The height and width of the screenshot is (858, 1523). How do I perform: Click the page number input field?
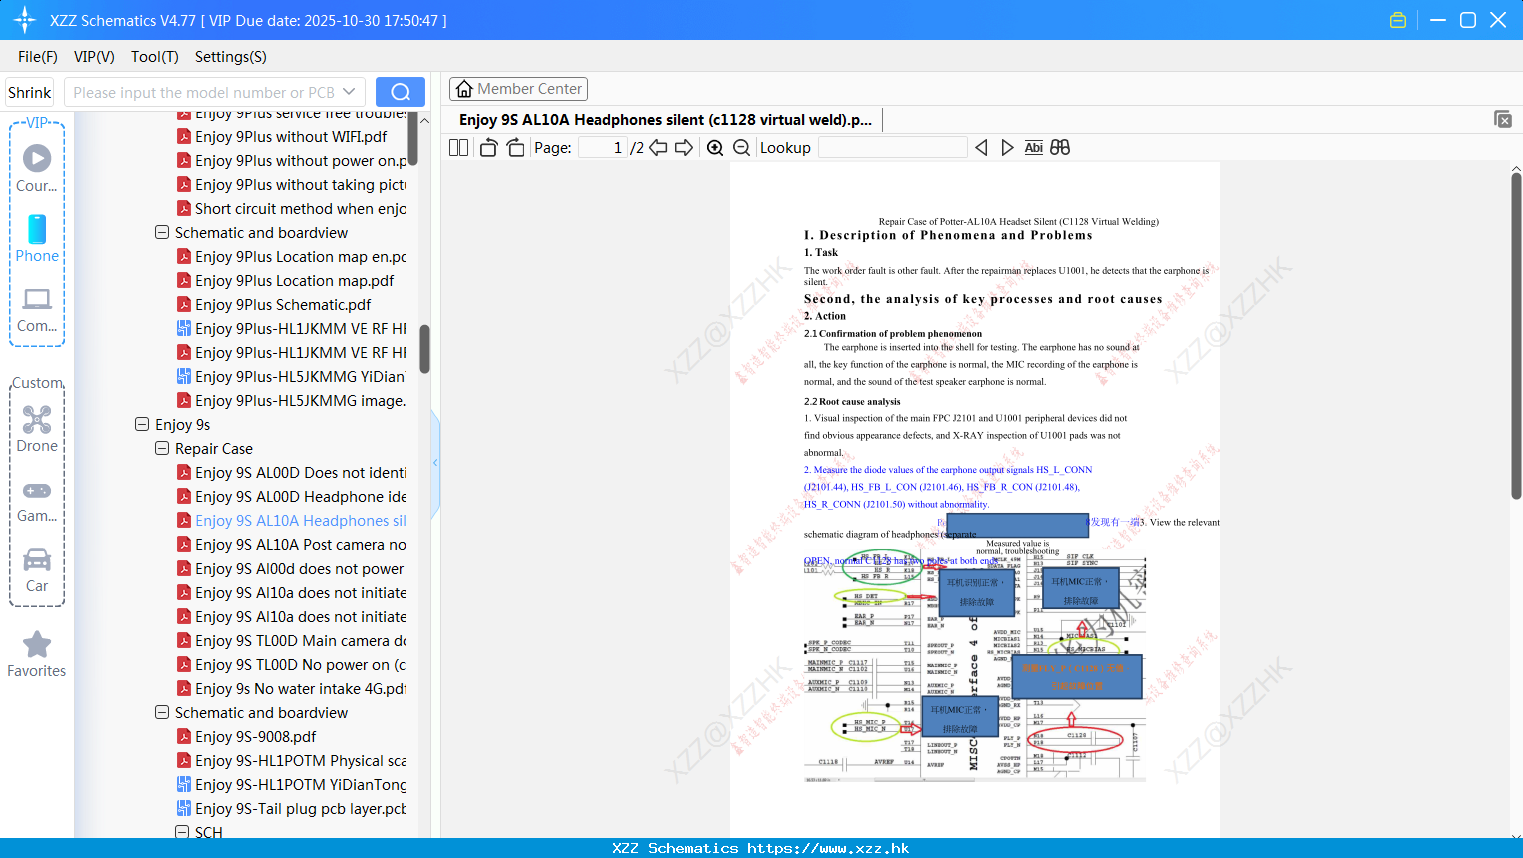click(603, 148)
